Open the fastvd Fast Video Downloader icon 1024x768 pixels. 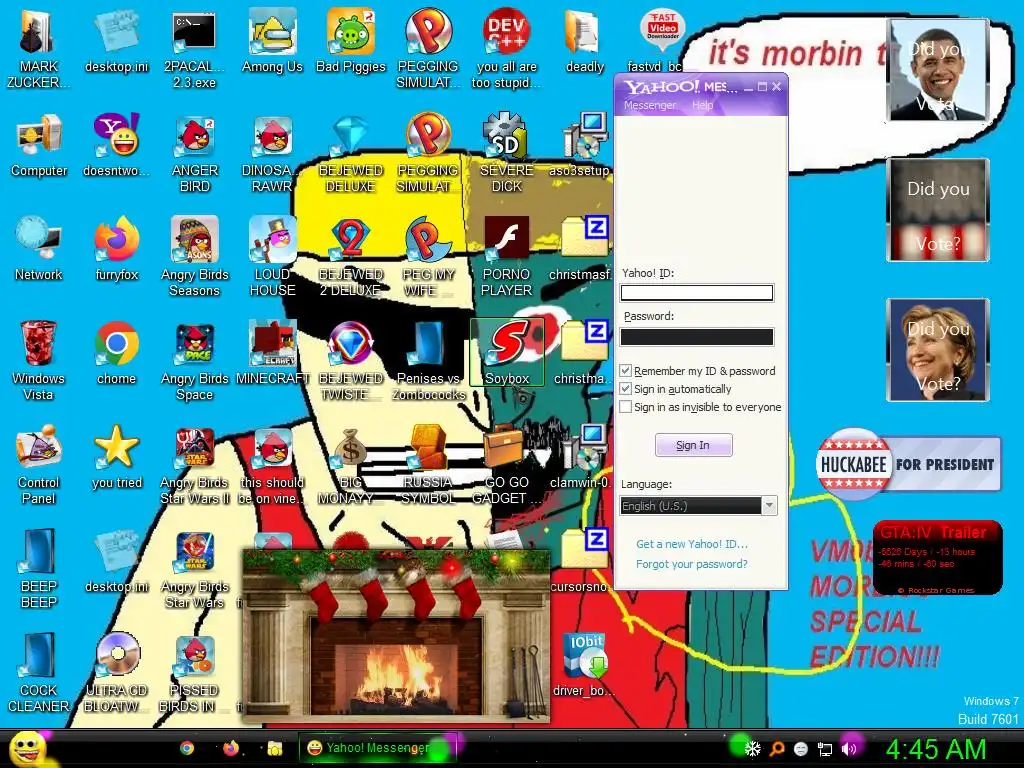coord(660,42)
